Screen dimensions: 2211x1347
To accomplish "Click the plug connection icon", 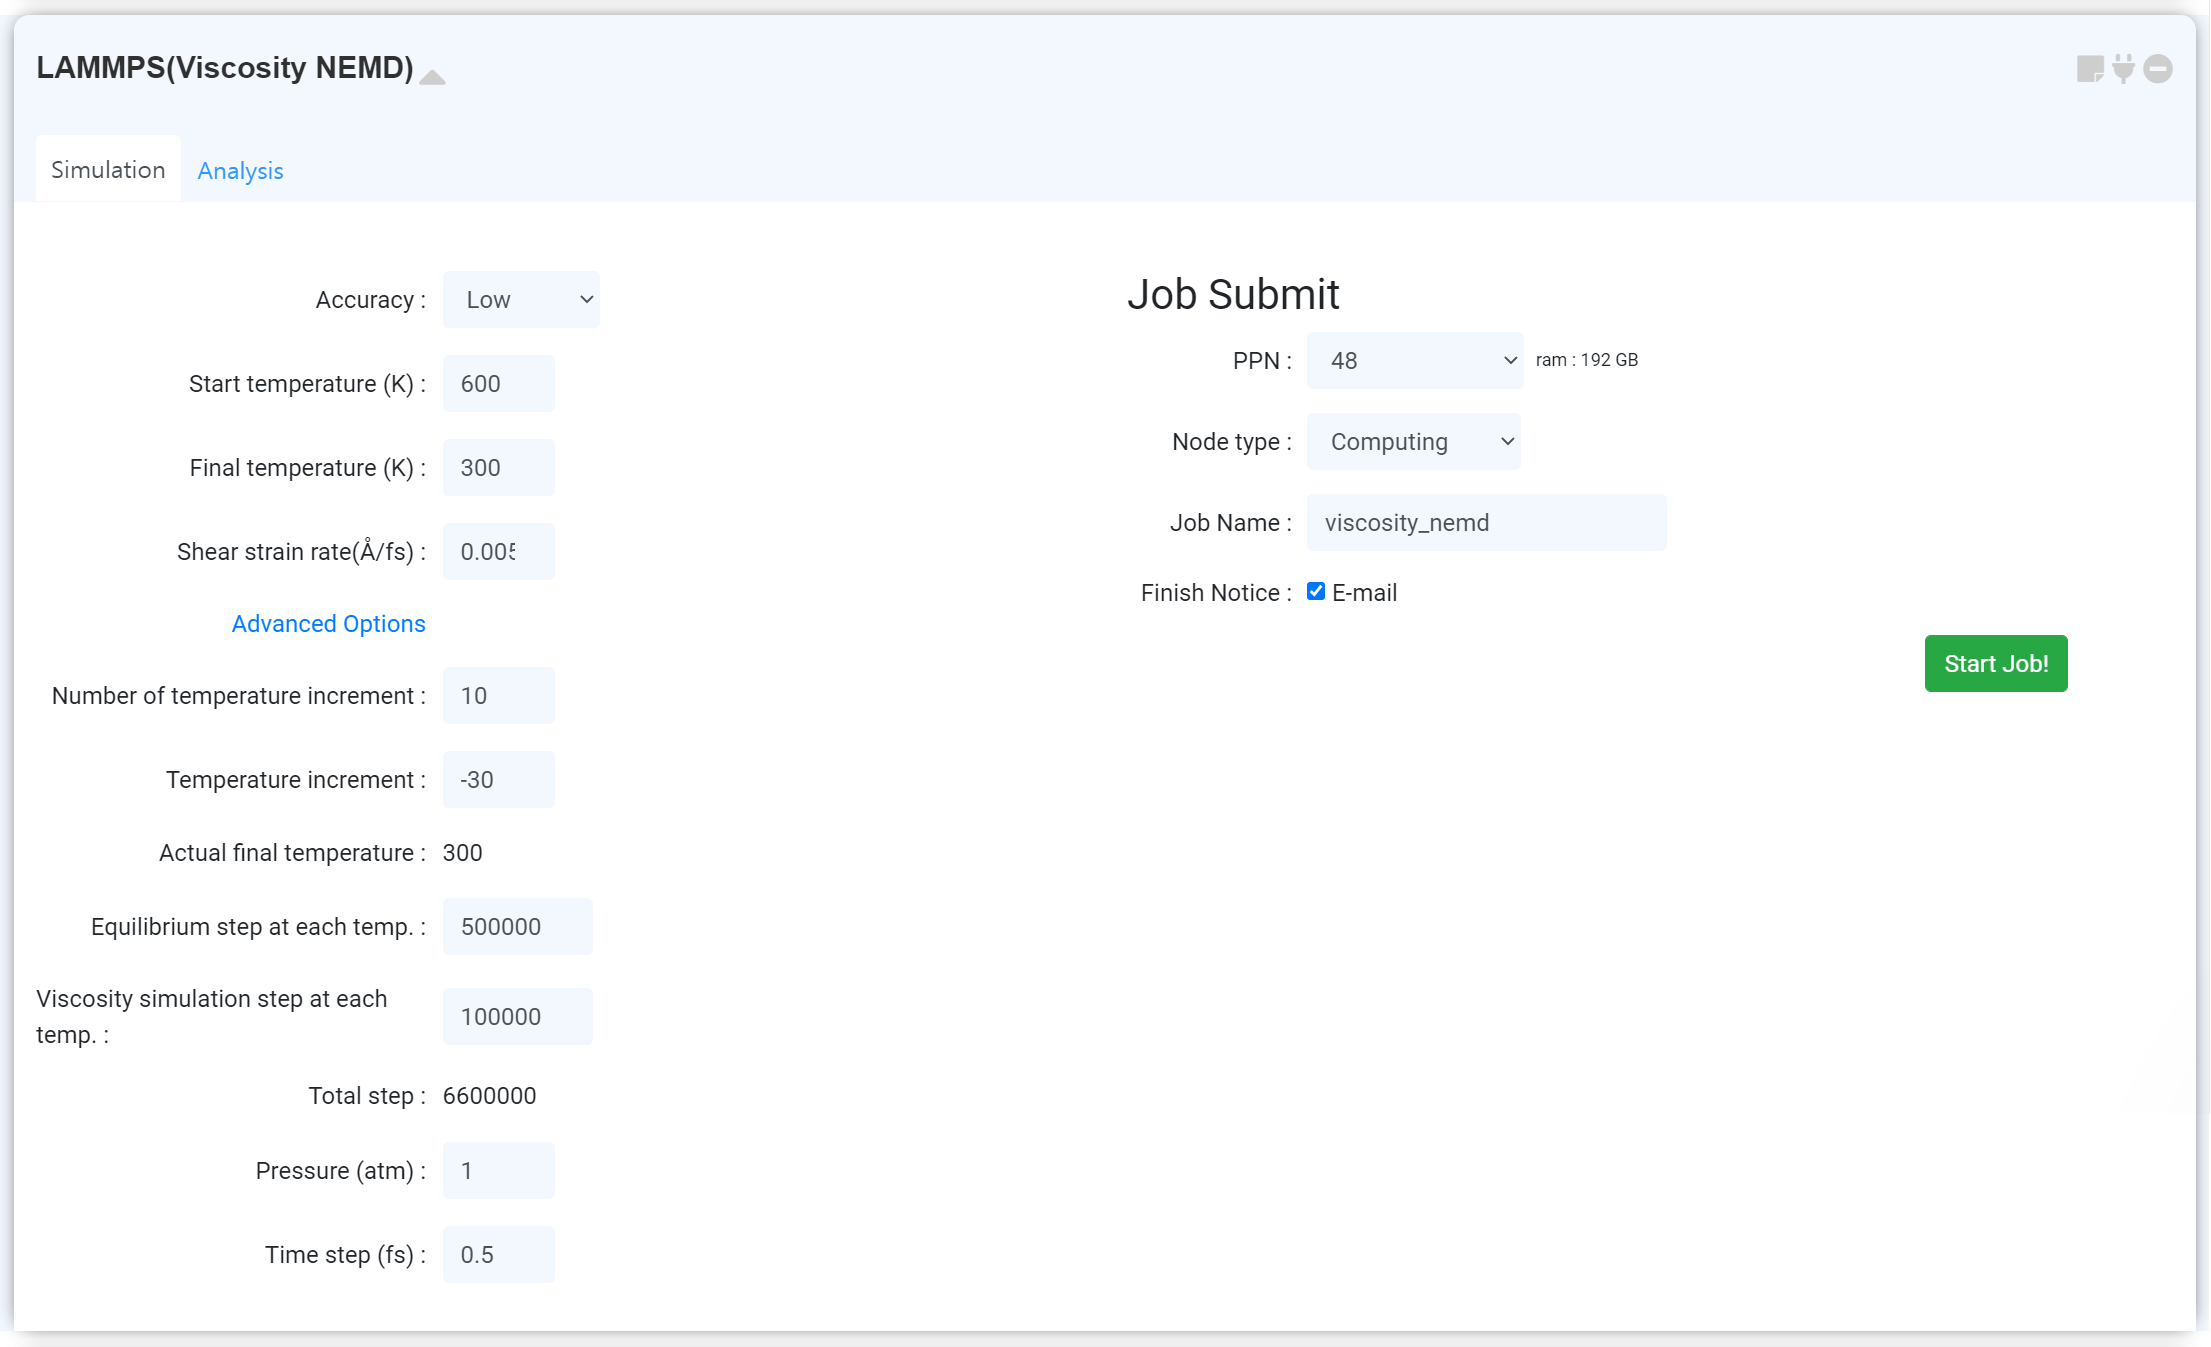I will pos(2124,69).
